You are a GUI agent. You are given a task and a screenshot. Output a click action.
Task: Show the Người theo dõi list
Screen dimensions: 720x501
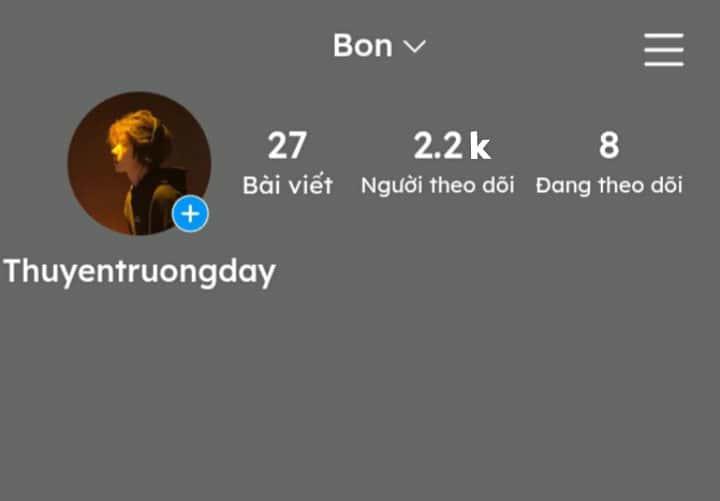tap(437, 185)
